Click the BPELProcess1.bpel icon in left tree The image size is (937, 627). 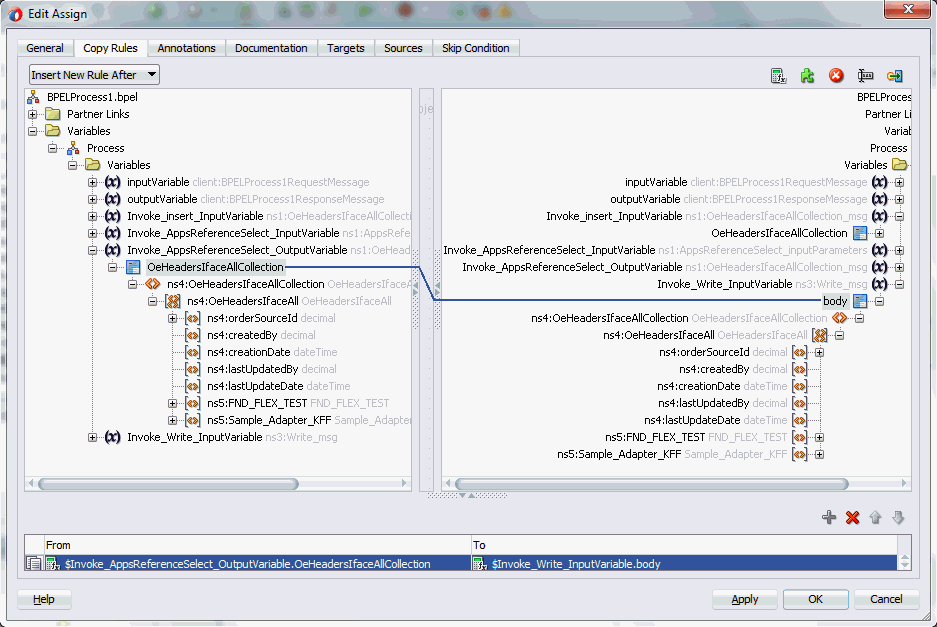[33, 97]
